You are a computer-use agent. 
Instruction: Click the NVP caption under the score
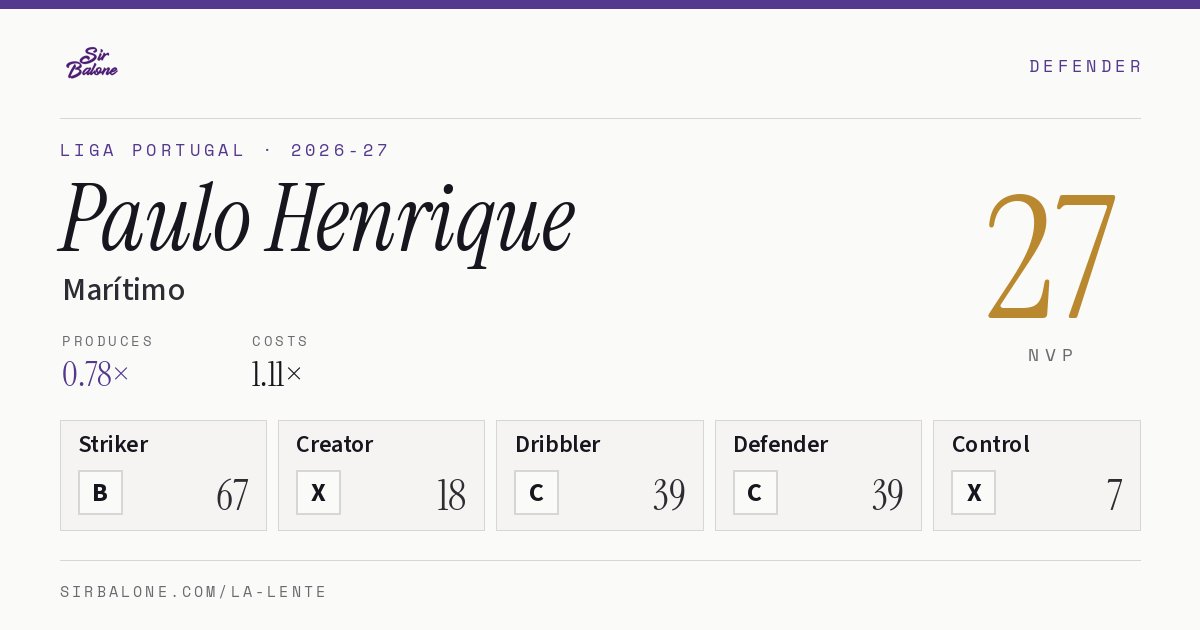click(1051, 355)
